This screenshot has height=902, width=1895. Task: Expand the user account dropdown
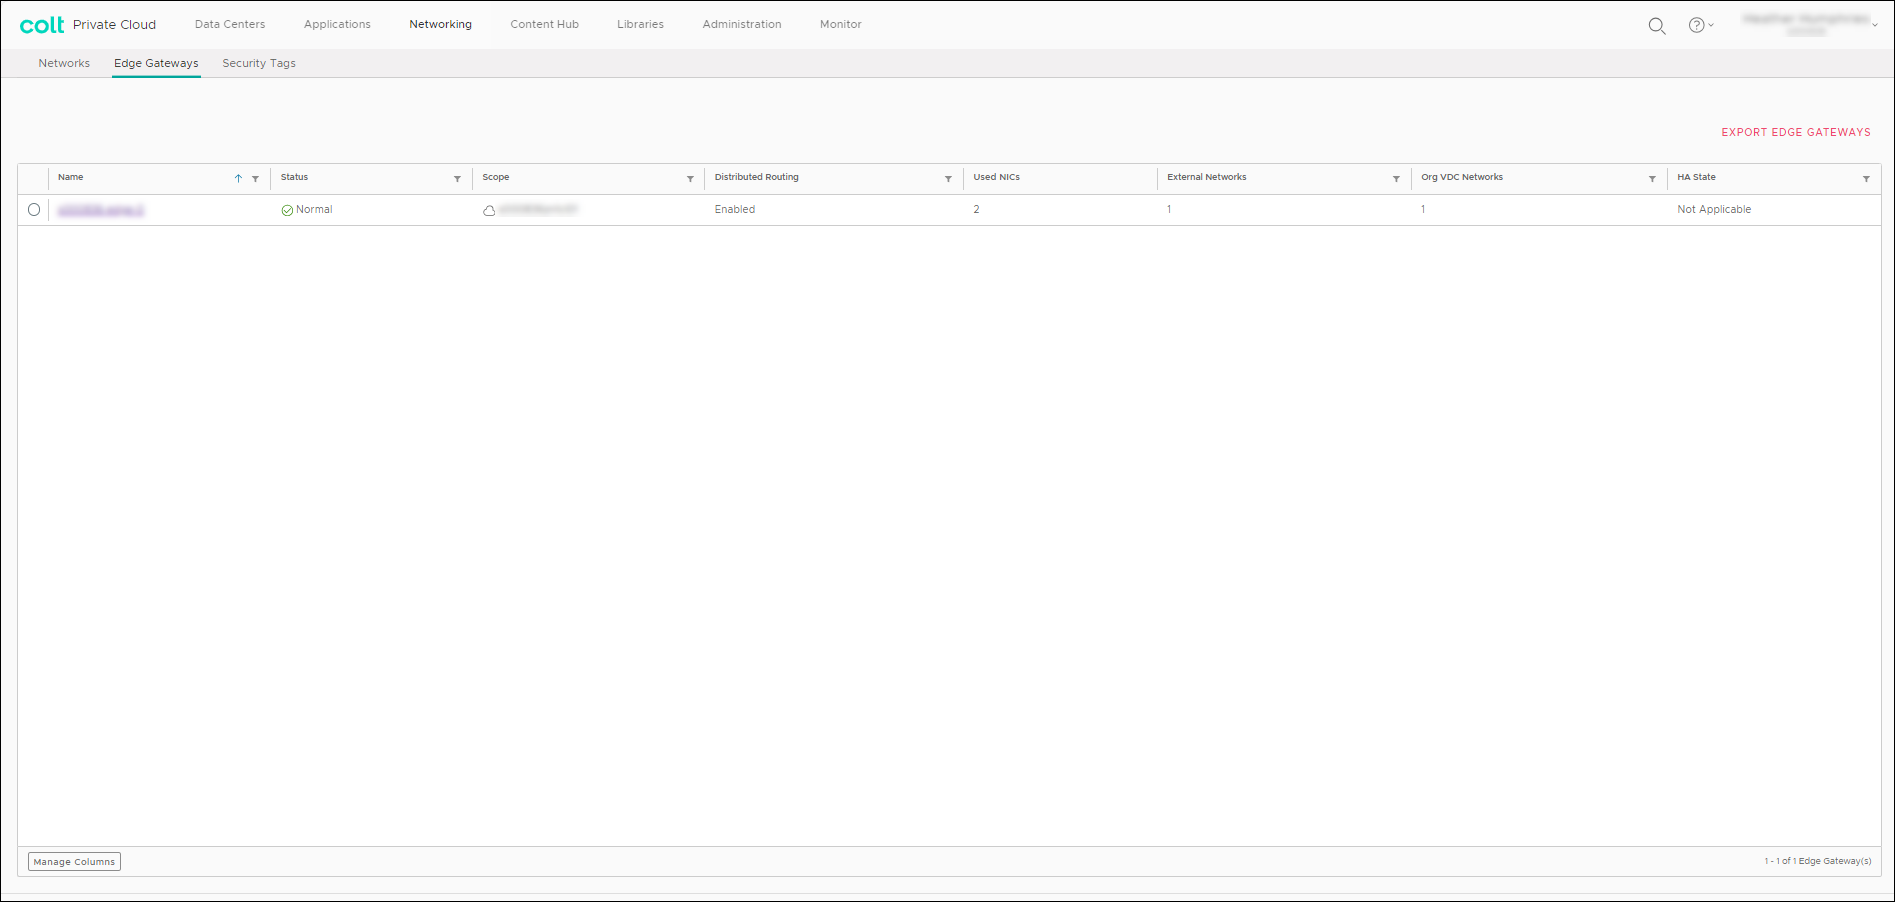click(x=1811, y=25)
